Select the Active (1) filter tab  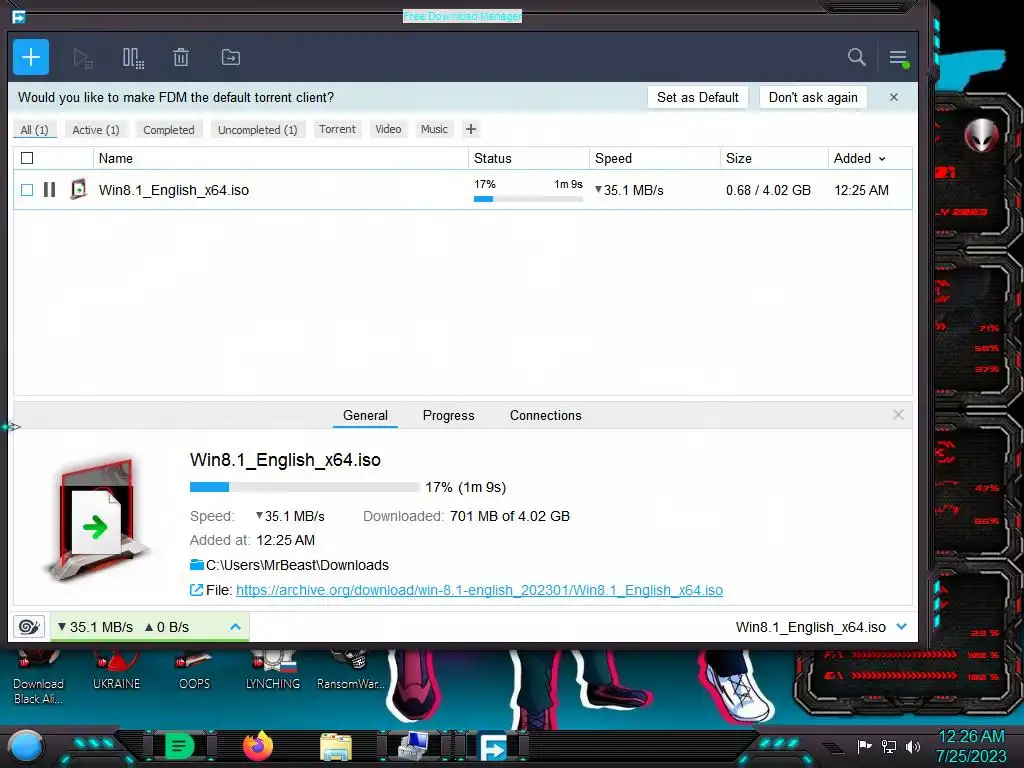(x=96, y=130)
